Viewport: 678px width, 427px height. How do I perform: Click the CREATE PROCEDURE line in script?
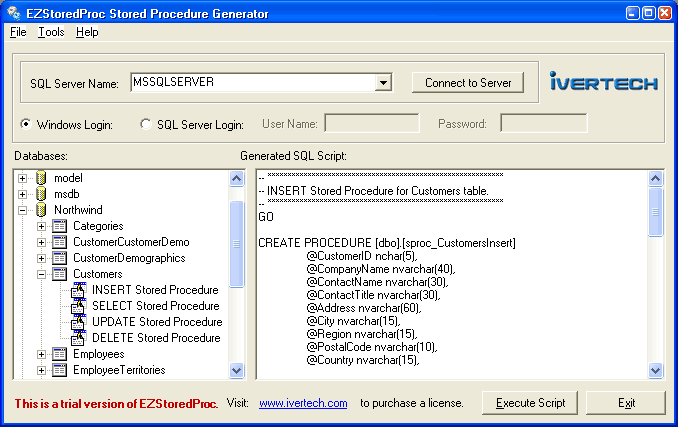click(x=387, y=243)
